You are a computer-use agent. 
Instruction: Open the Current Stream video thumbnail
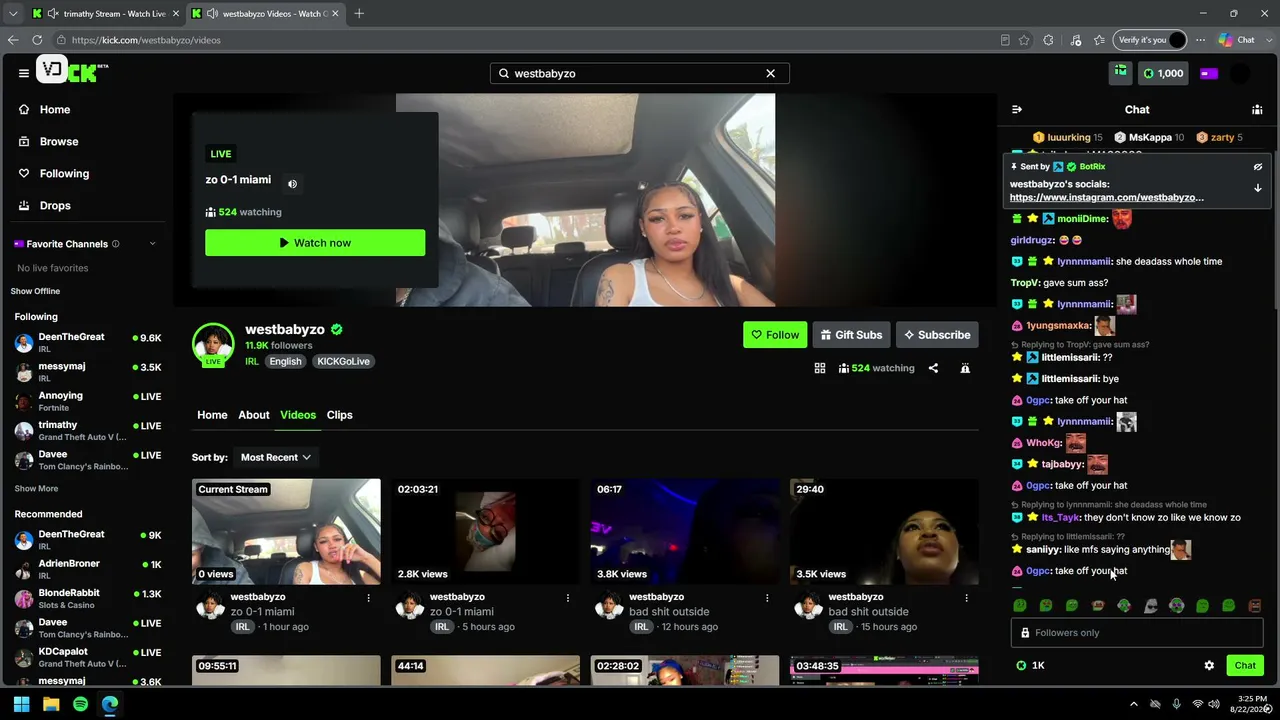tap(286, 532)
